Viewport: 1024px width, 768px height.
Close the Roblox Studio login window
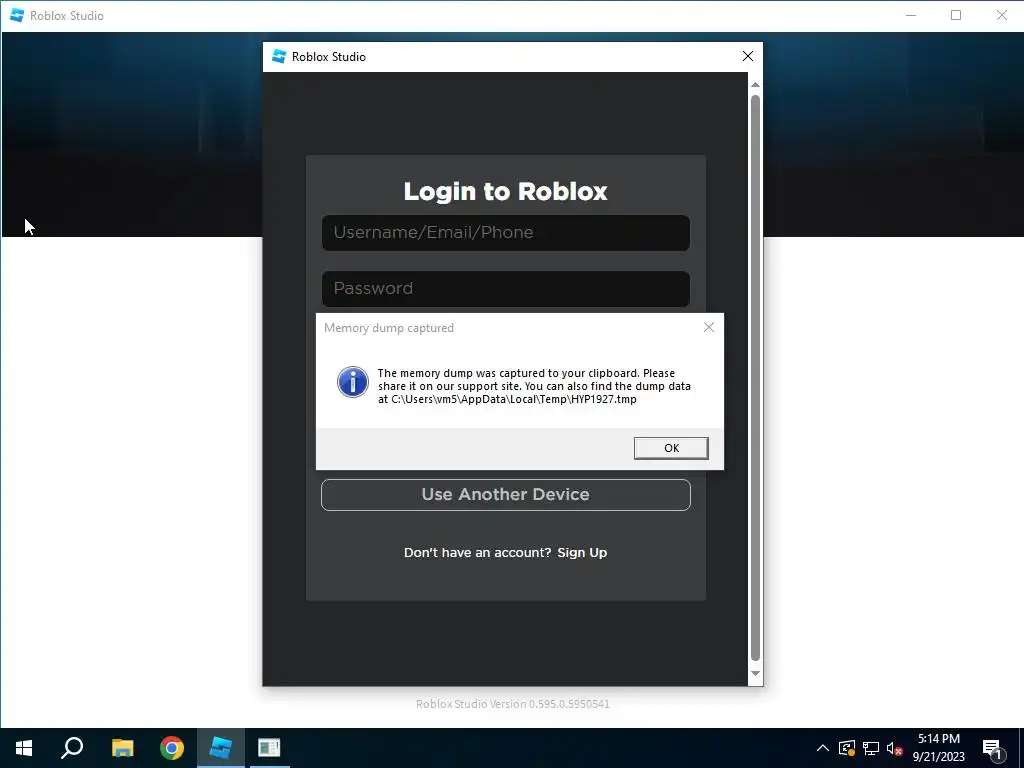click(x=748, y=56)
